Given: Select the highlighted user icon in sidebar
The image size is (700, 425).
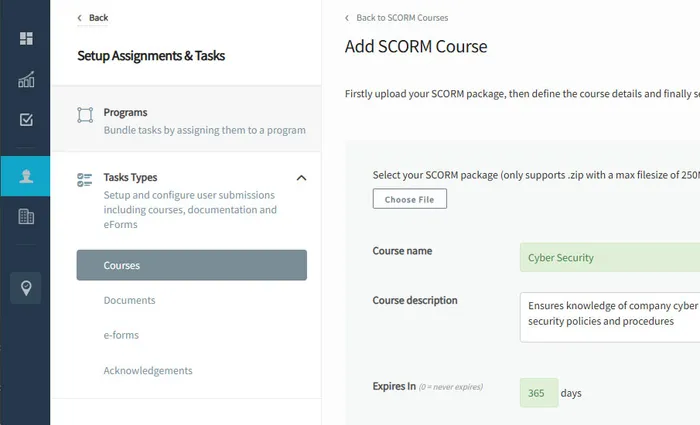Looking at the screenshot, I should tap(26, 176).
